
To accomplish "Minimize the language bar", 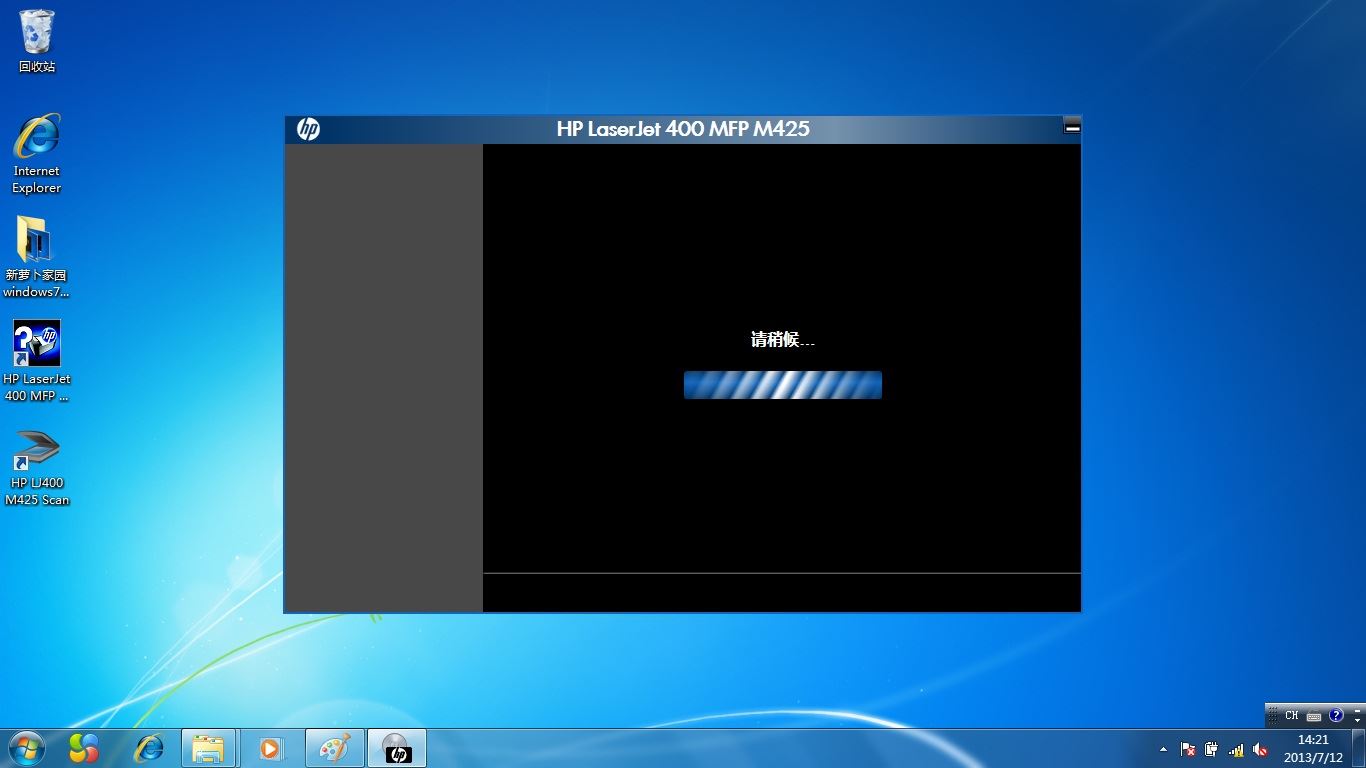I will click(1357, 709).
